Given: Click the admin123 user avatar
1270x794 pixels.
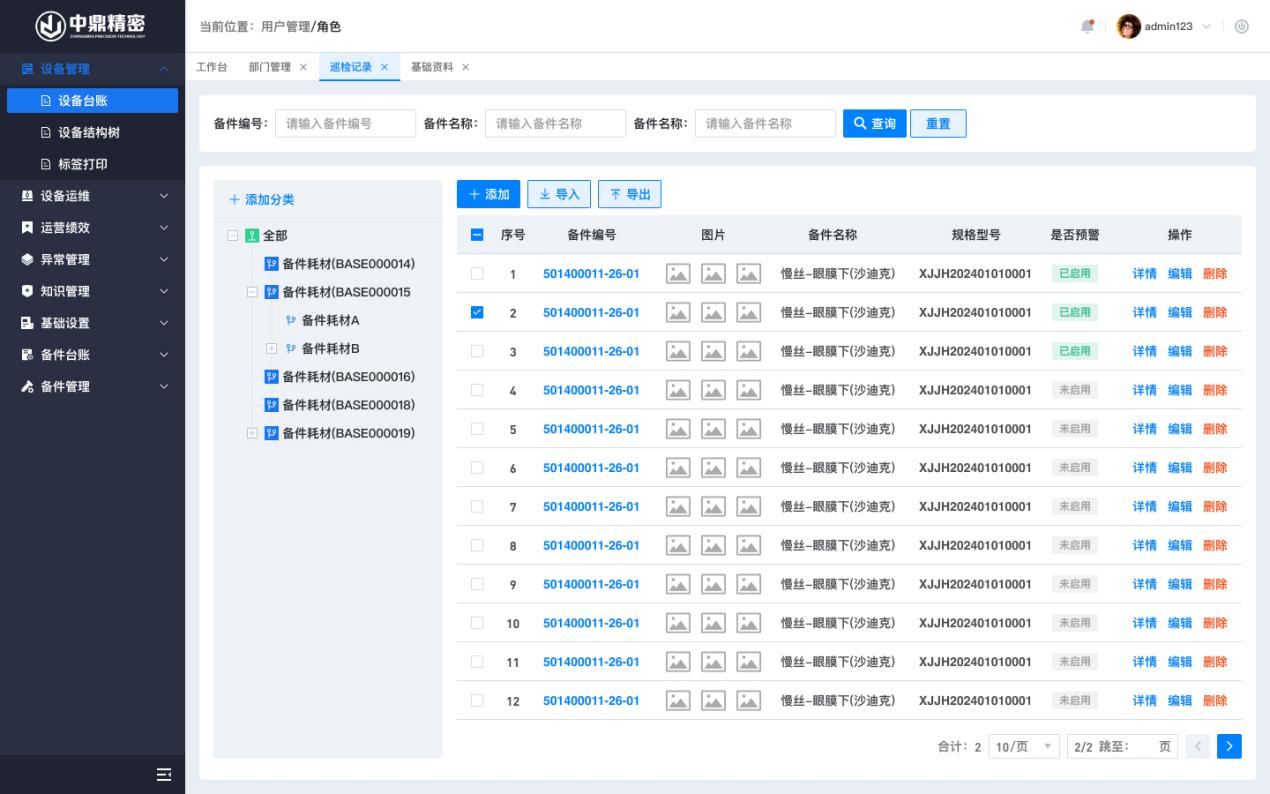Looking at the screenshot, I should pos(1129,26).
